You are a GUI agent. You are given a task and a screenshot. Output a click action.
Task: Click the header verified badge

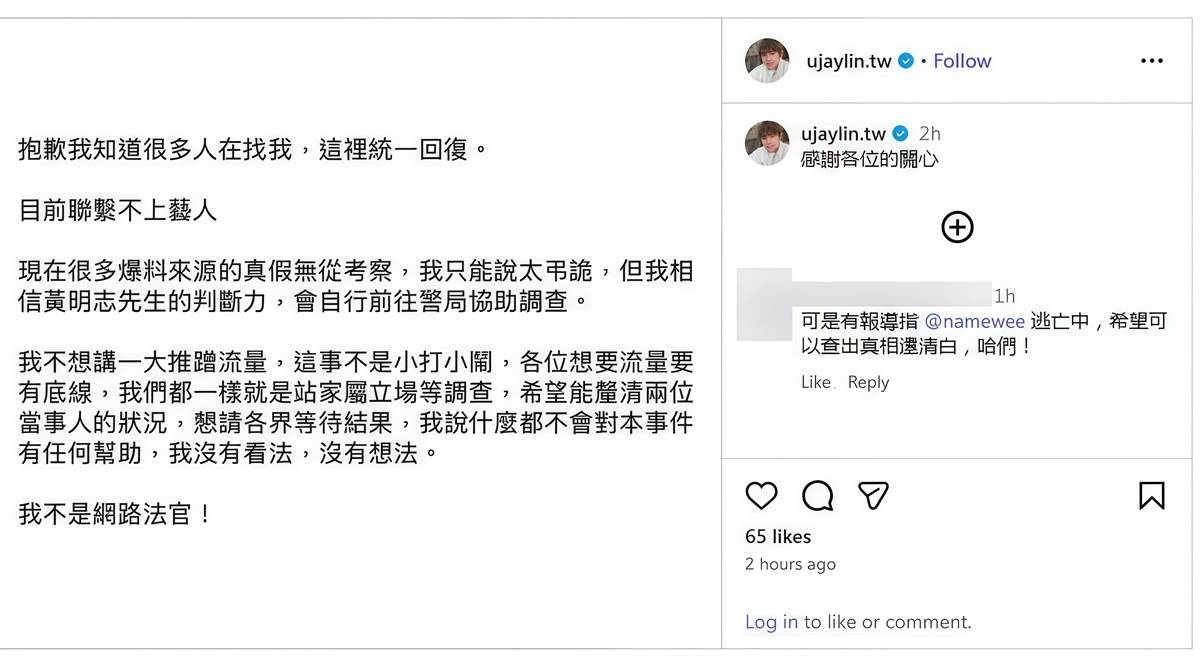click(906, 61)
